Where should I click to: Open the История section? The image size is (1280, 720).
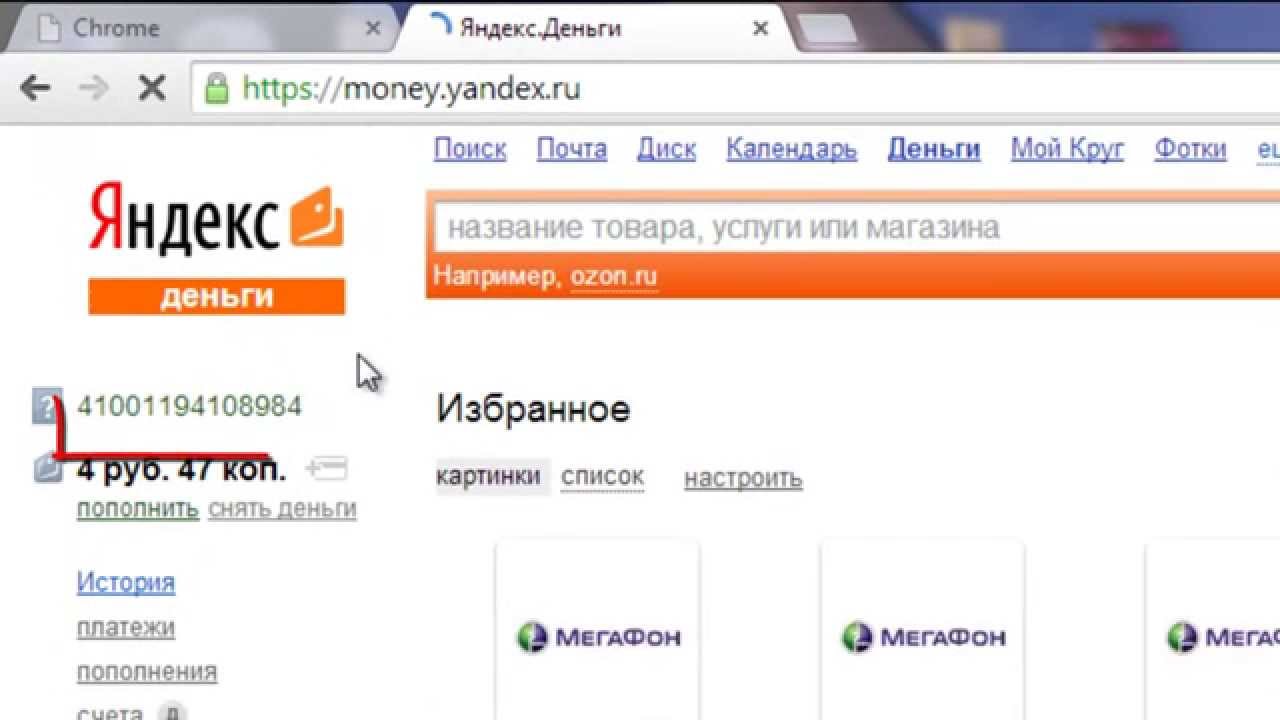point(126,582)
